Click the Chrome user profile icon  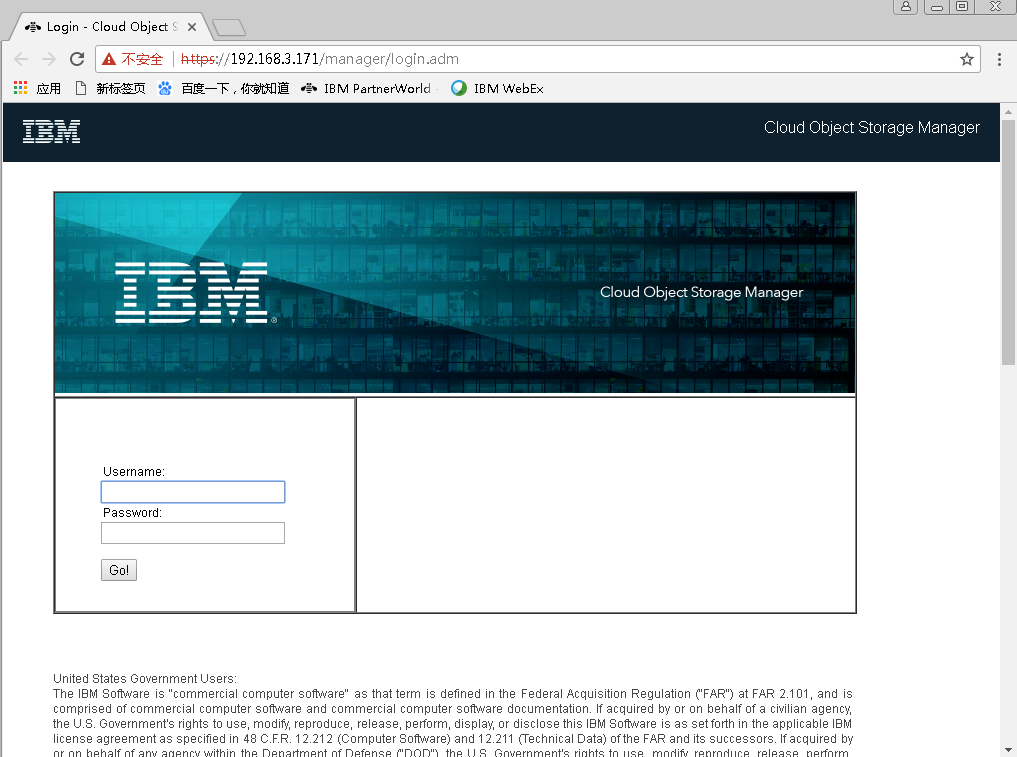905,6
